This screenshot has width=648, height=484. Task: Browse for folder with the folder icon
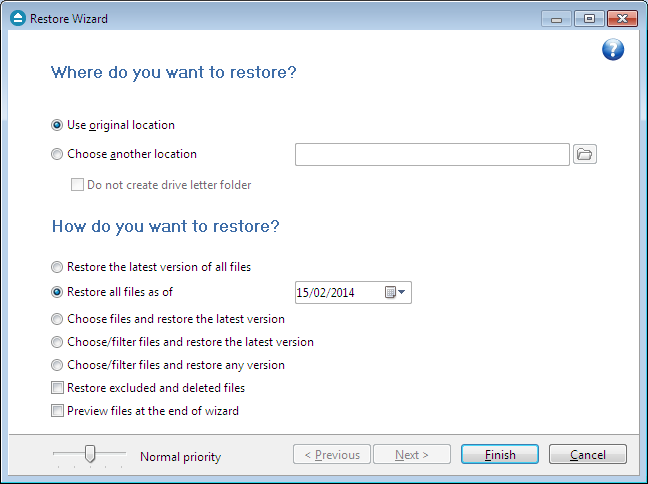point(585,154)
